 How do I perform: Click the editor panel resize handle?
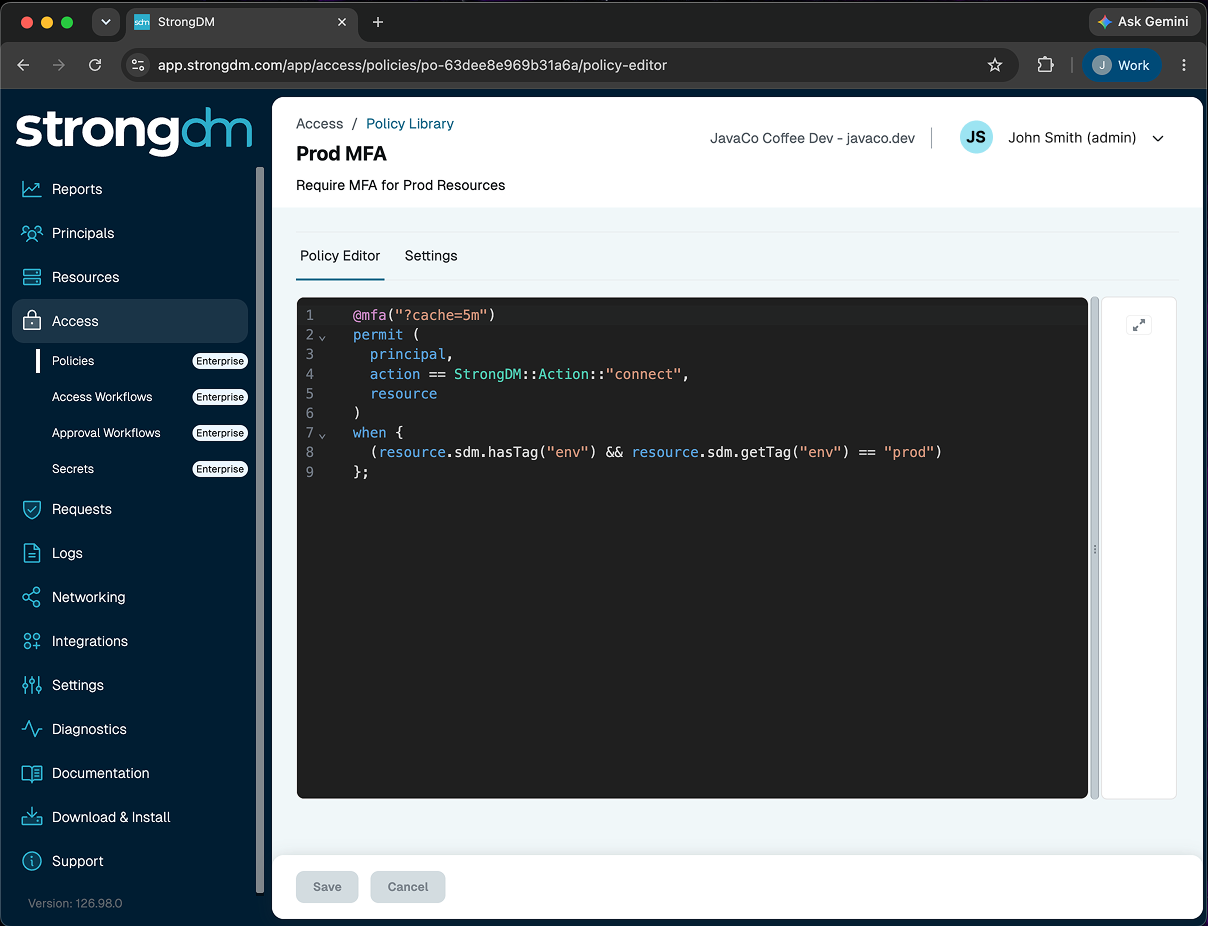pos(1095,548)
